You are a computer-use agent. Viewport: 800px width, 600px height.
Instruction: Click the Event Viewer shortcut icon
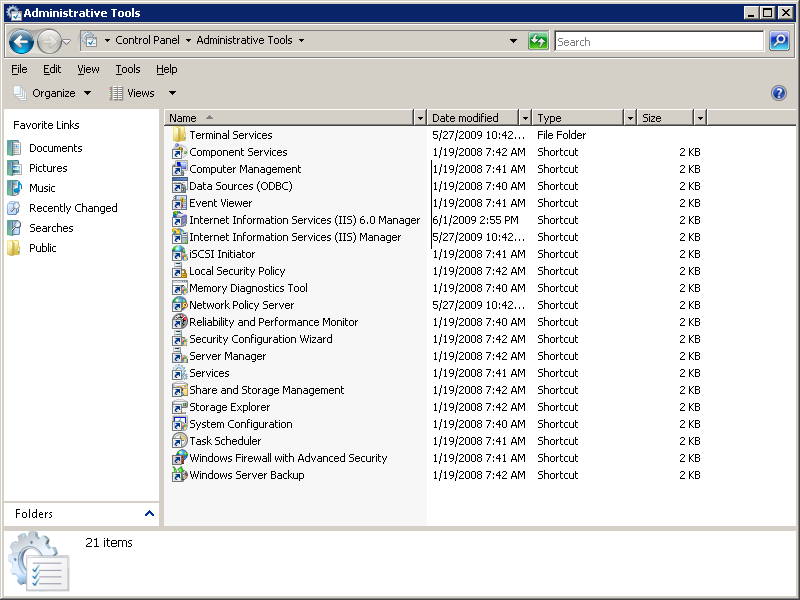[180, 203]
